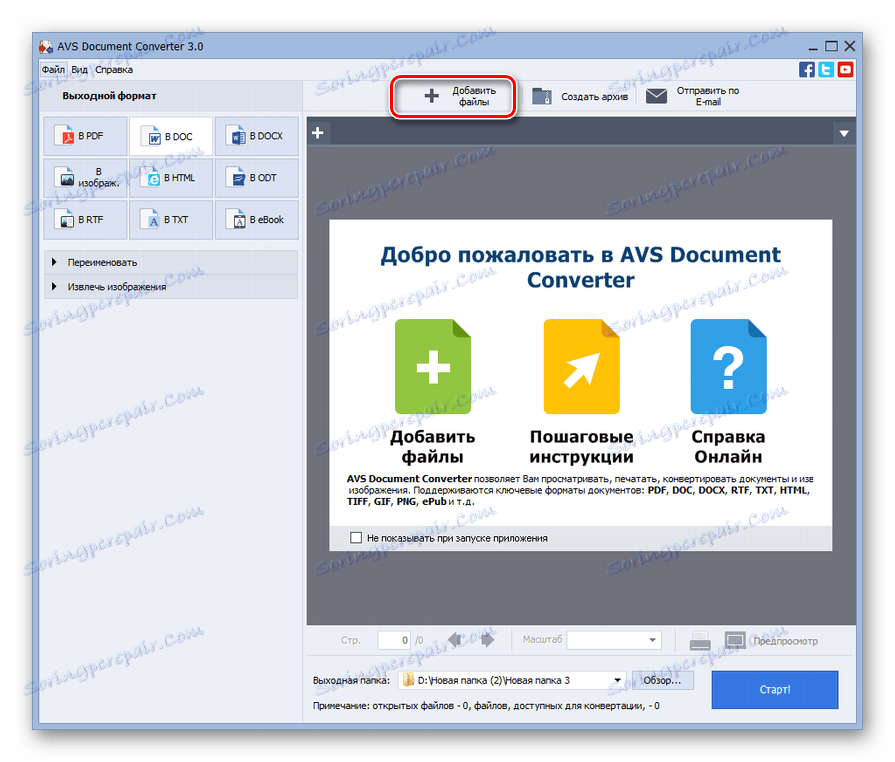The image size is (895, 762).
Task: Open the tab list dropdown arrow
Action: click(844, 134)
